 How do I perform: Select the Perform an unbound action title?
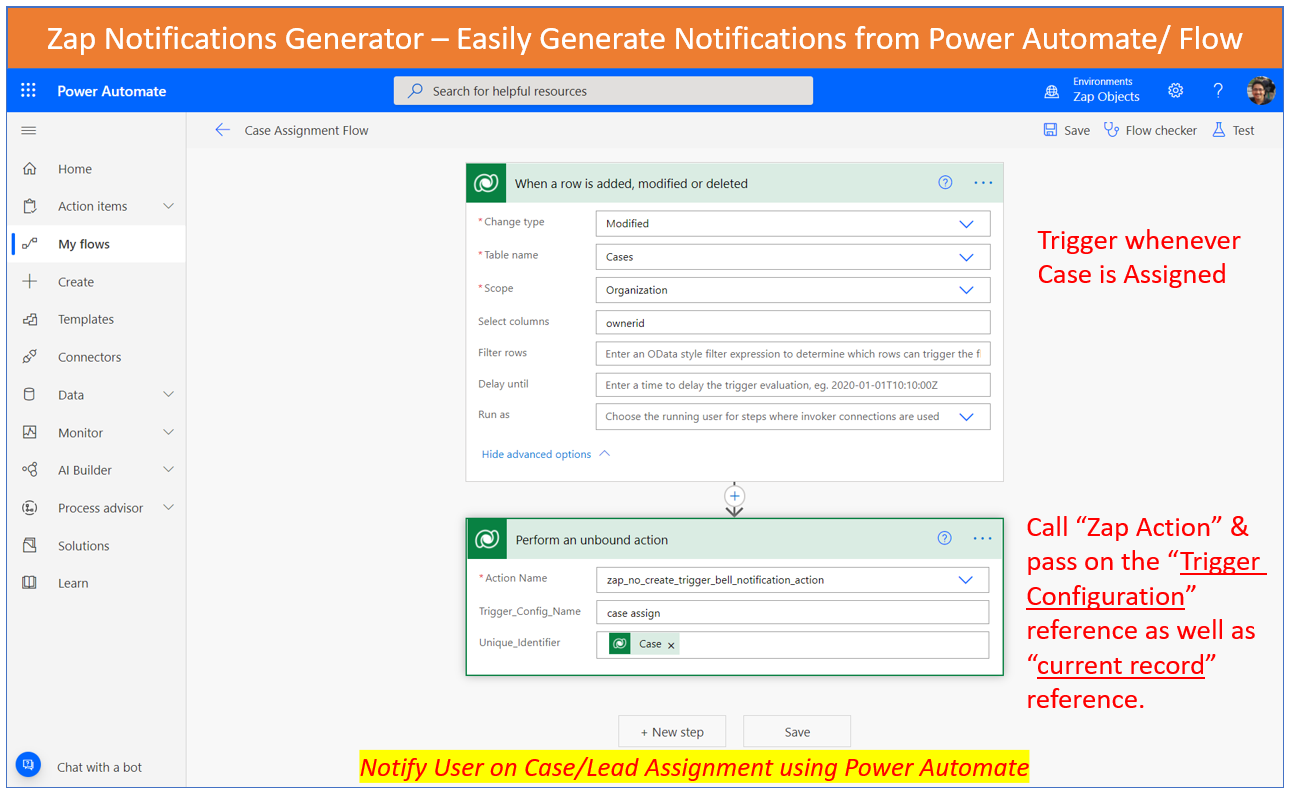pyautogui.click(x=592, y=540)
